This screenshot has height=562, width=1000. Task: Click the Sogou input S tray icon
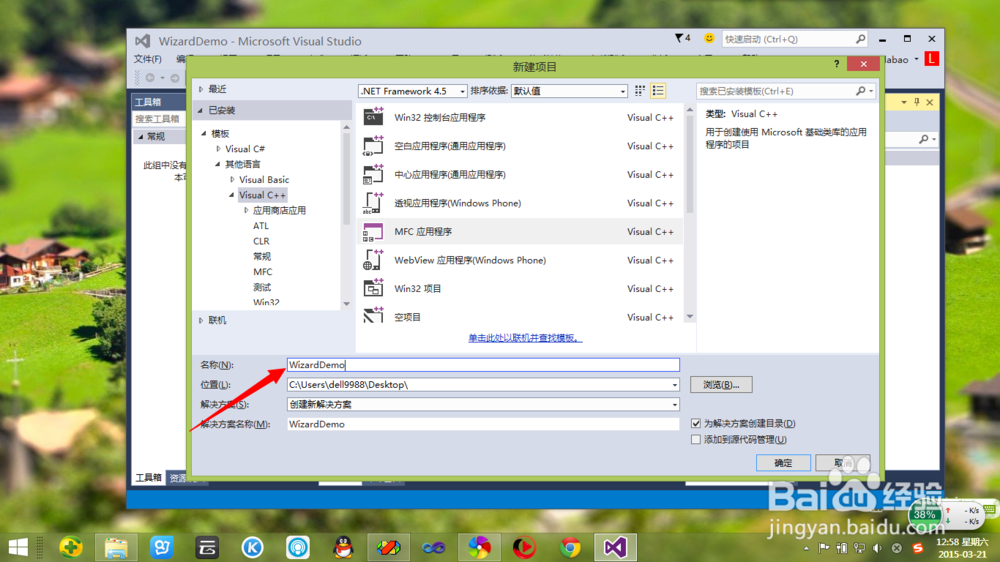(x=918, y=548)
